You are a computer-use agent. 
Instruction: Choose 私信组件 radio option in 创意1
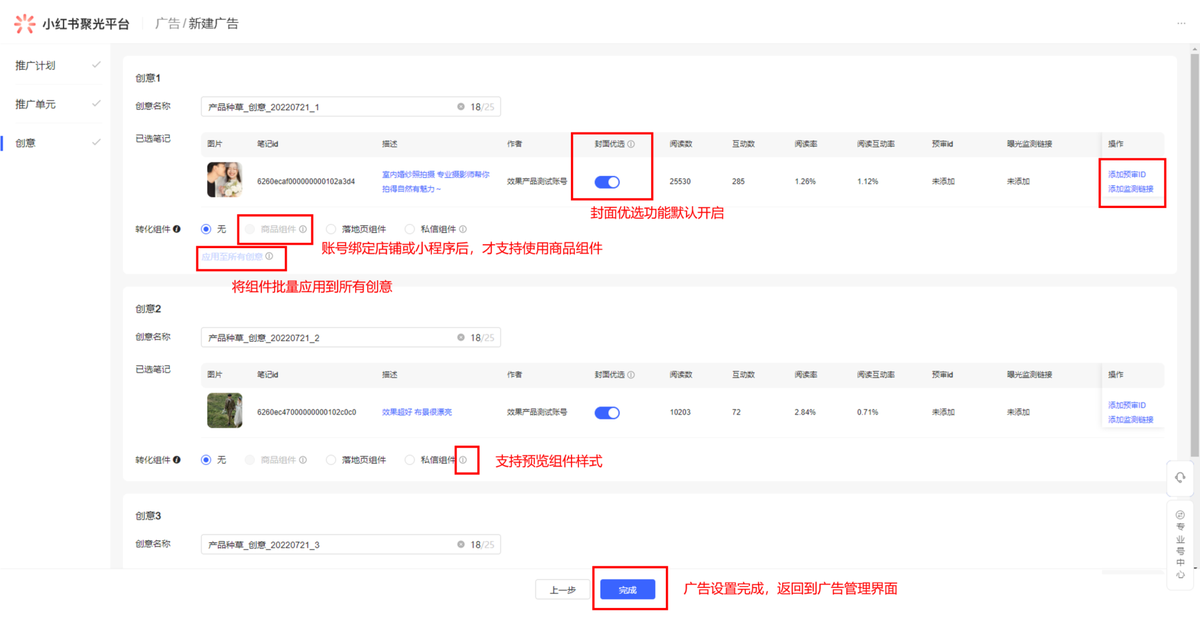[x=410, y=229]
